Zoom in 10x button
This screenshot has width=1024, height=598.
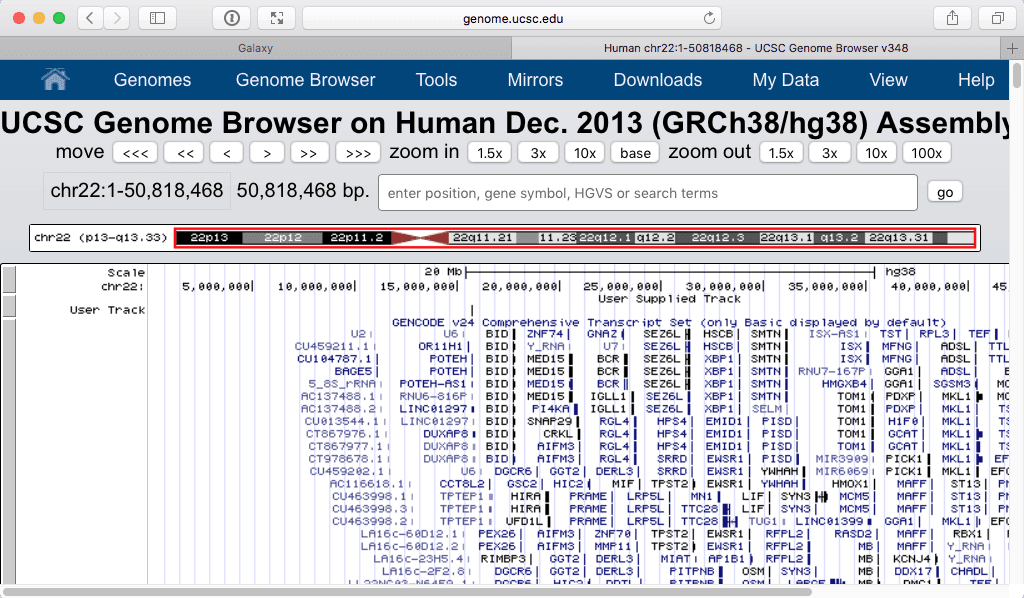(x=585, y=153)
